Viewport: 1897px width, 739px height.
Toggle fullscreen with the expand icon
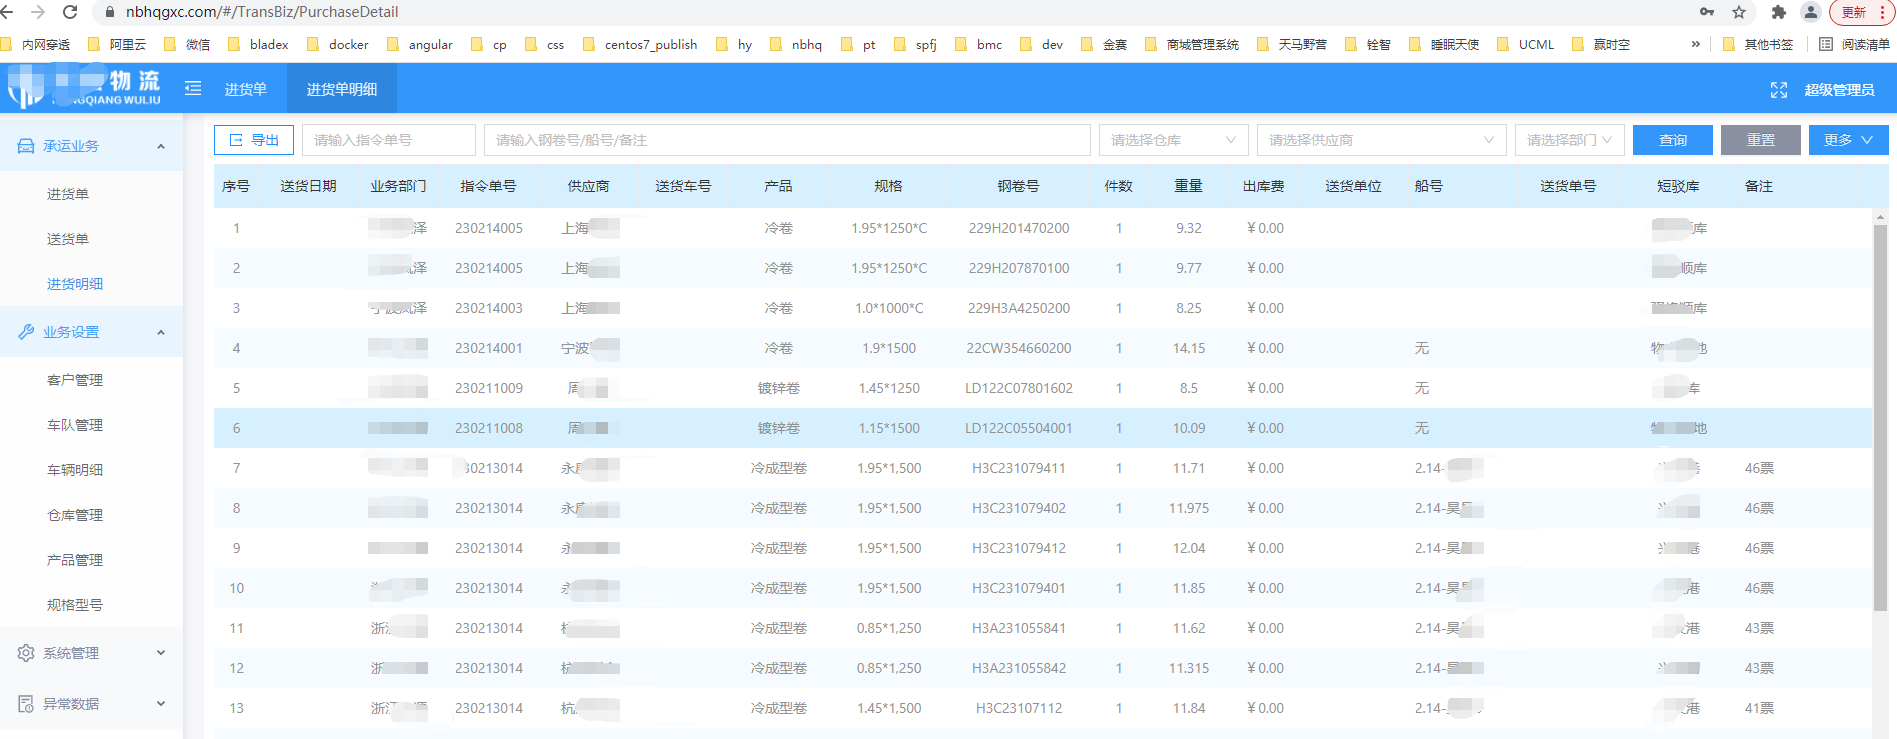coord(1779,90)
